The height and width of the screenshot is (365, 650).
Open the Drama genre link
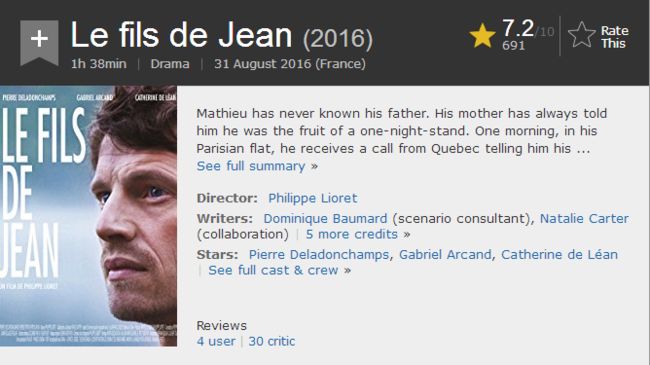point(170,64)
